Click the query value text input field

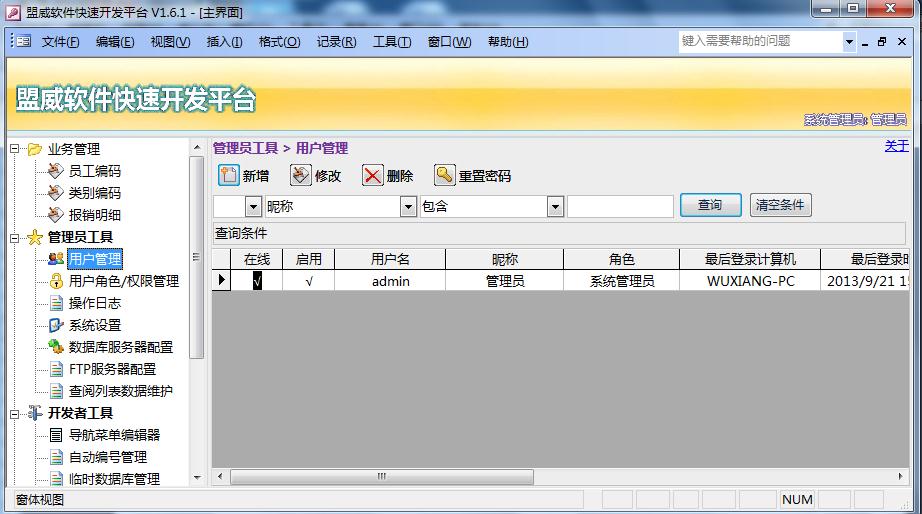click(620, 206)
